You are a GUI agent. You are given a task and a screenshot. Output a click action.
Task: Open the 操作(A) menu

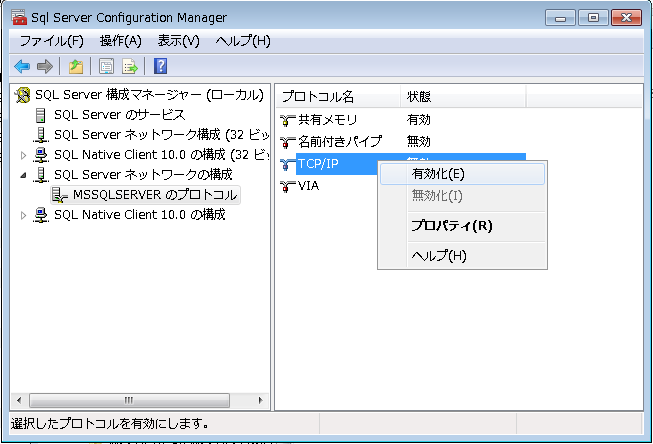121,41
